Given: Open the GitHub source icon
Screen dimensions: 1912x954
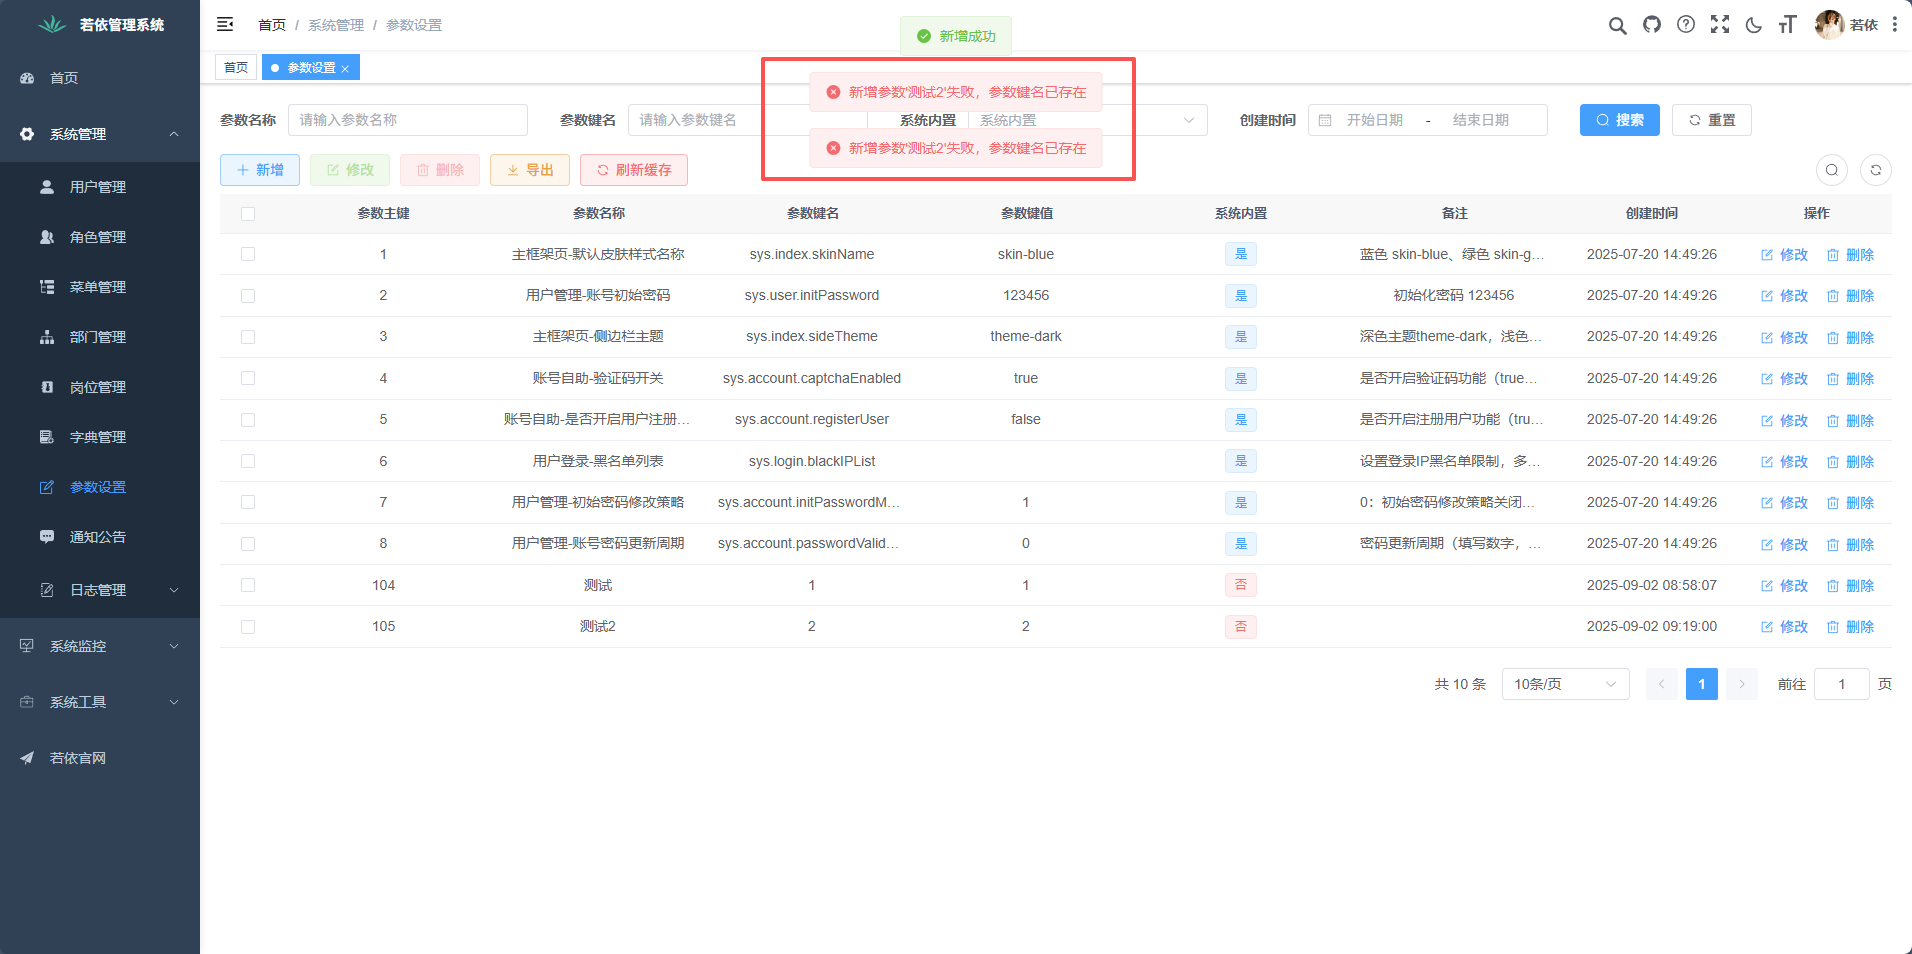Looking at the screenshot, I should coord(1652,24).
